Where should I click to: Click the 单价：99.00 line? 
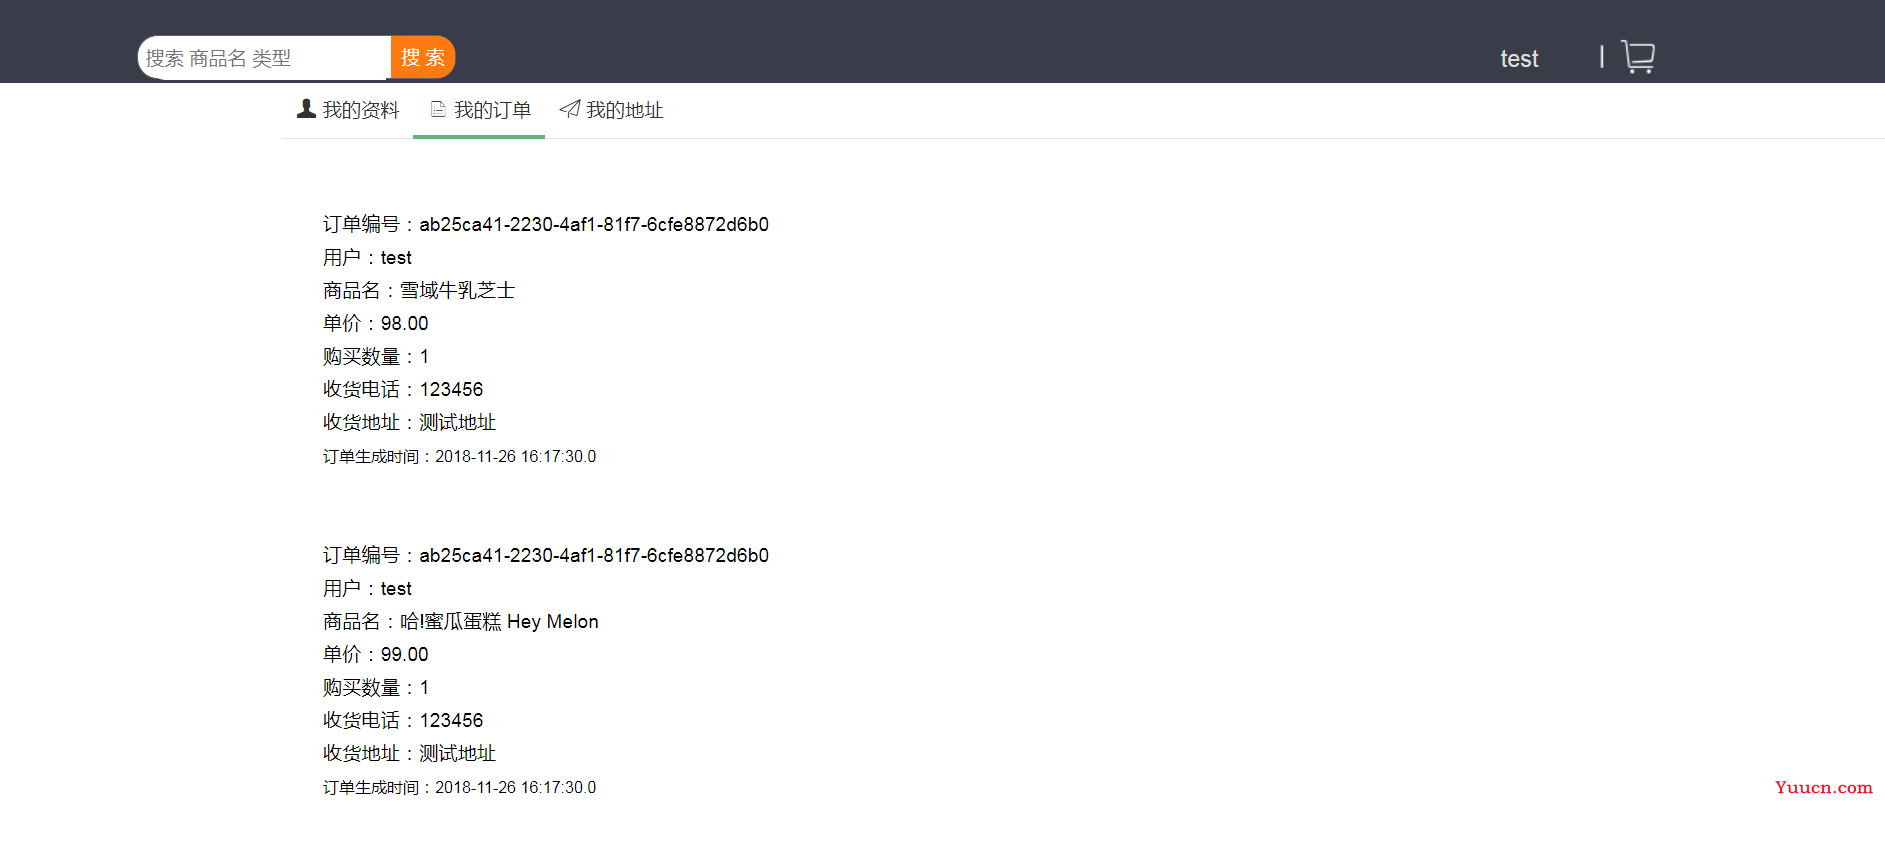point(376,654)
